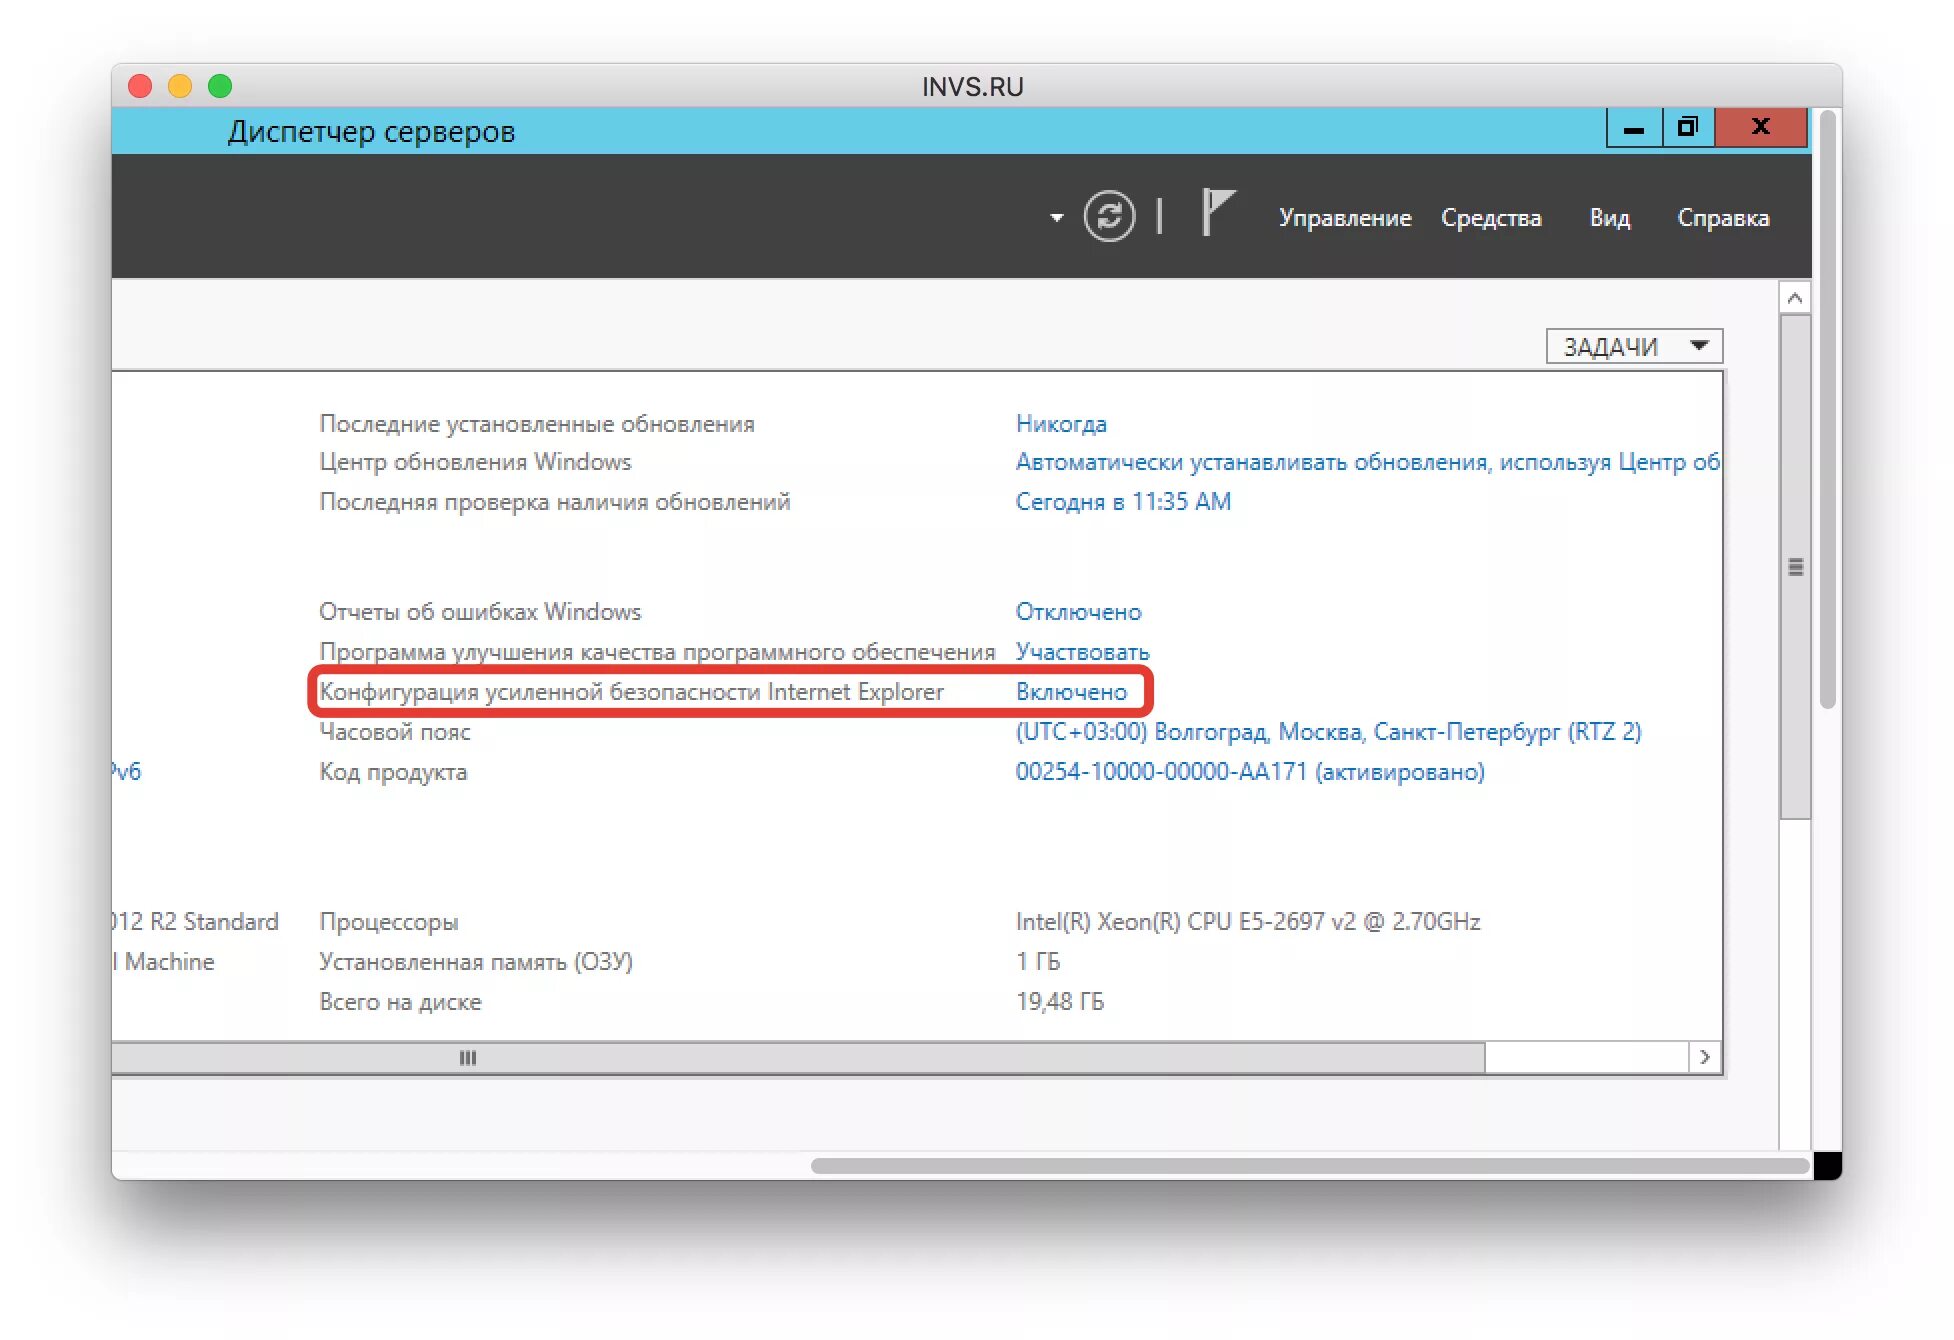Click "Никогда" for last installed updates

(x=1062, y=423)
